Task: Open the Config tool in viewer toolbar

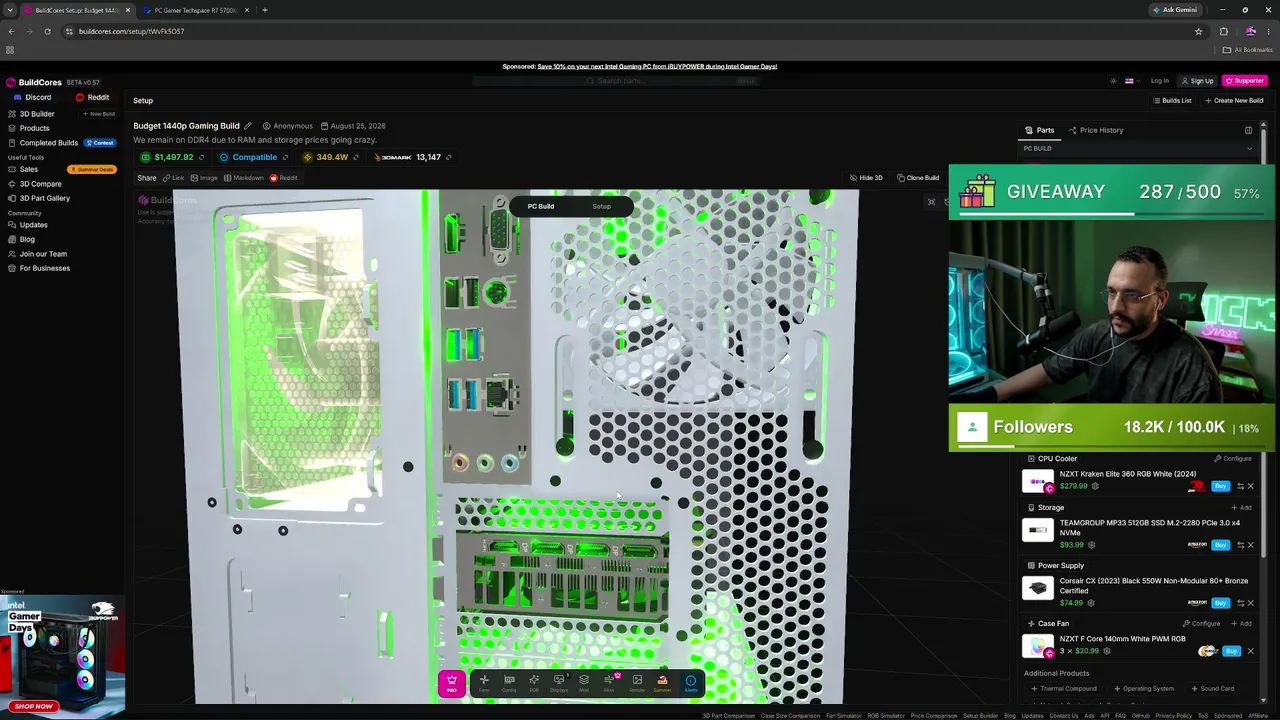Action: 509,683
